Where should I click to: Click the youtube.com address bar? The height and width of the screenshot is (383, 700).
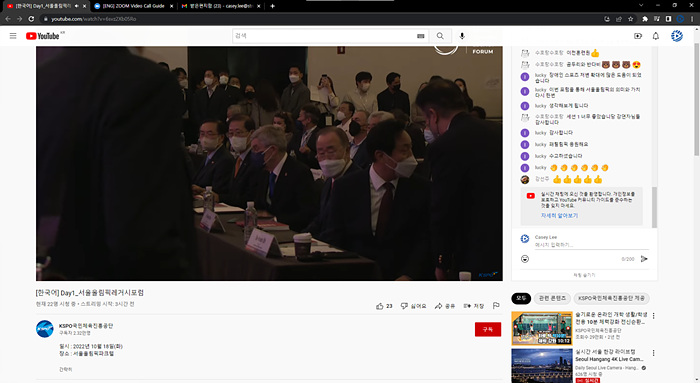pyautogui.click(x=321, y=19)
